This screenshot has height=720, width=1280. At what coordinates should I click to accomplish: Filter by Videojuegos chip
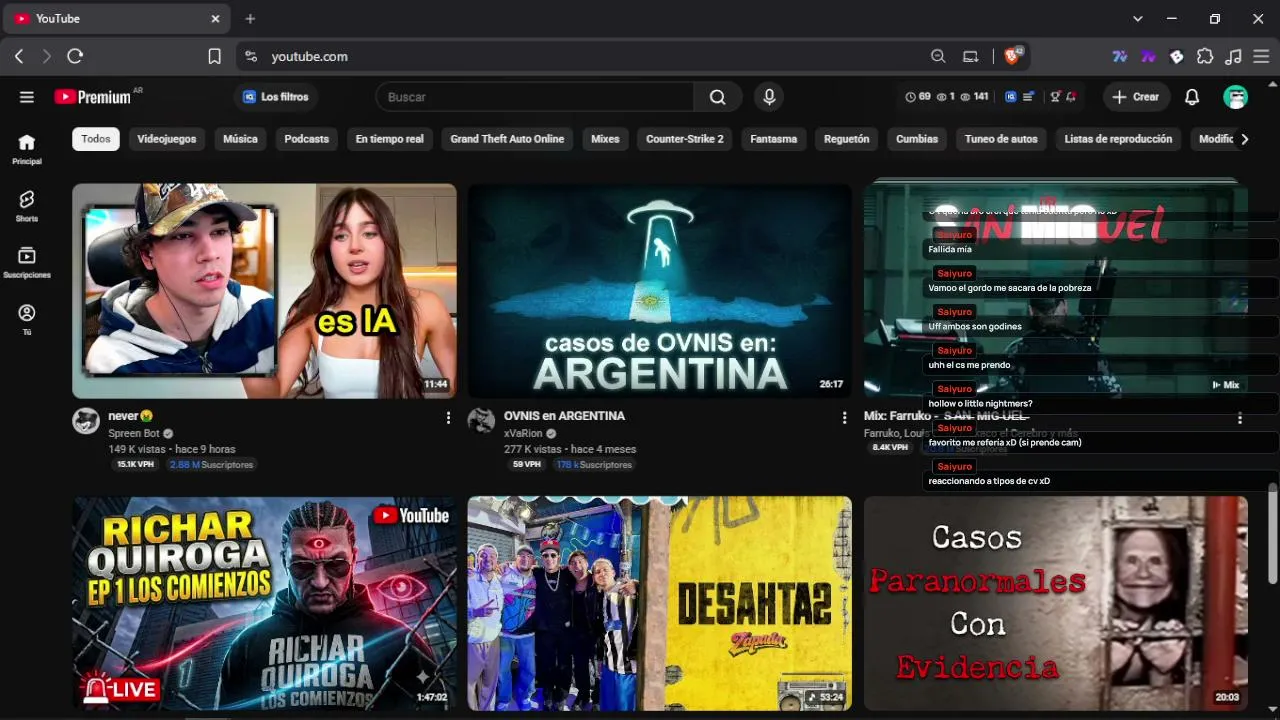tap(167, 139)
